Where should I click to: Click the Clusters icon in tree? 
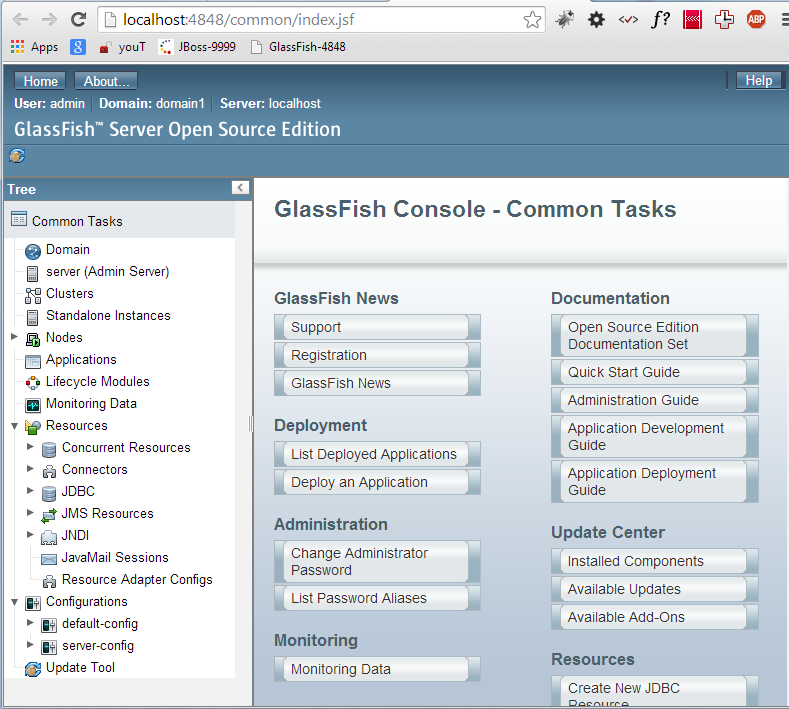pos(33,295)
